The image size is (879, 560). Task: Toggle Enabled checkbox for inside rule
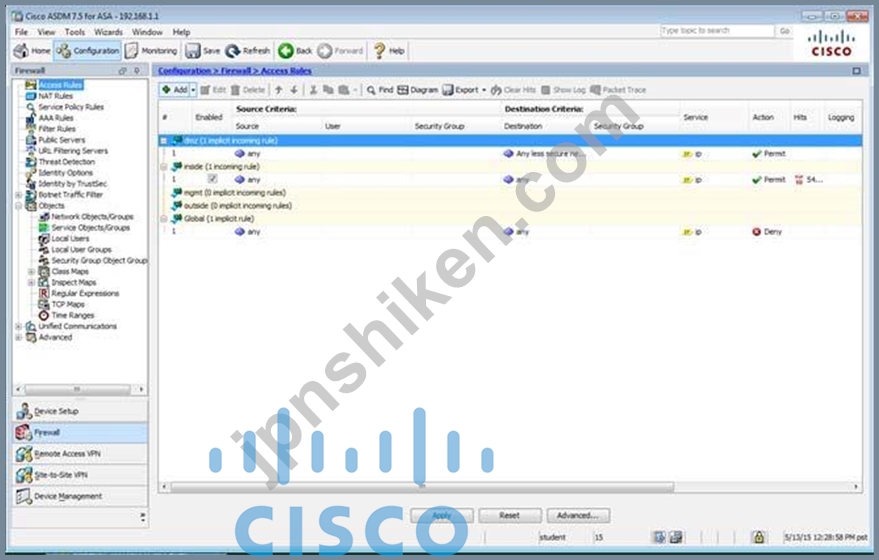click(x=212, y=179)
